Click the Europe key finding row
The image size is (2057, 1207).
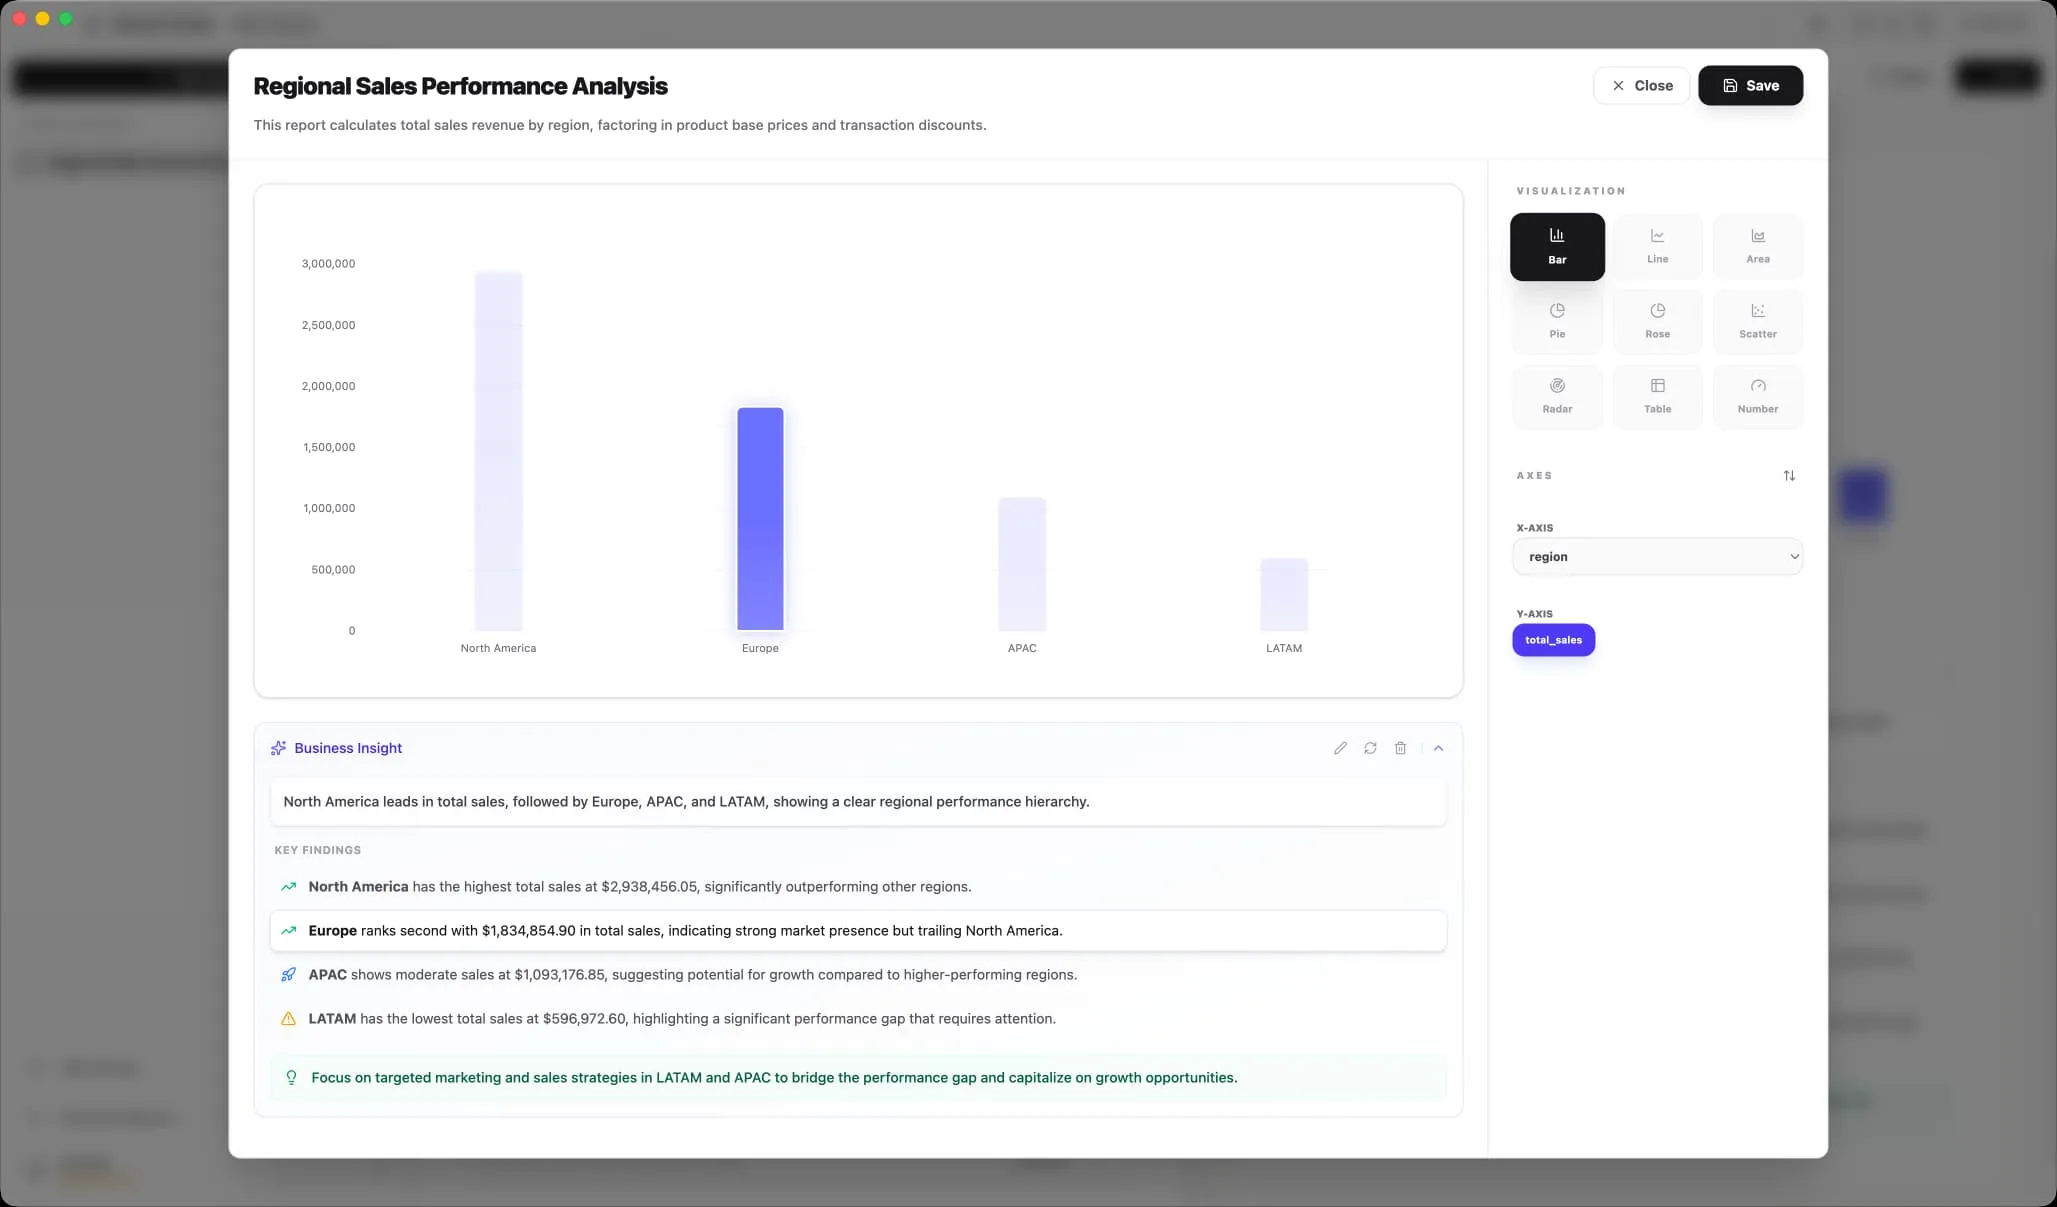[857, 931]
